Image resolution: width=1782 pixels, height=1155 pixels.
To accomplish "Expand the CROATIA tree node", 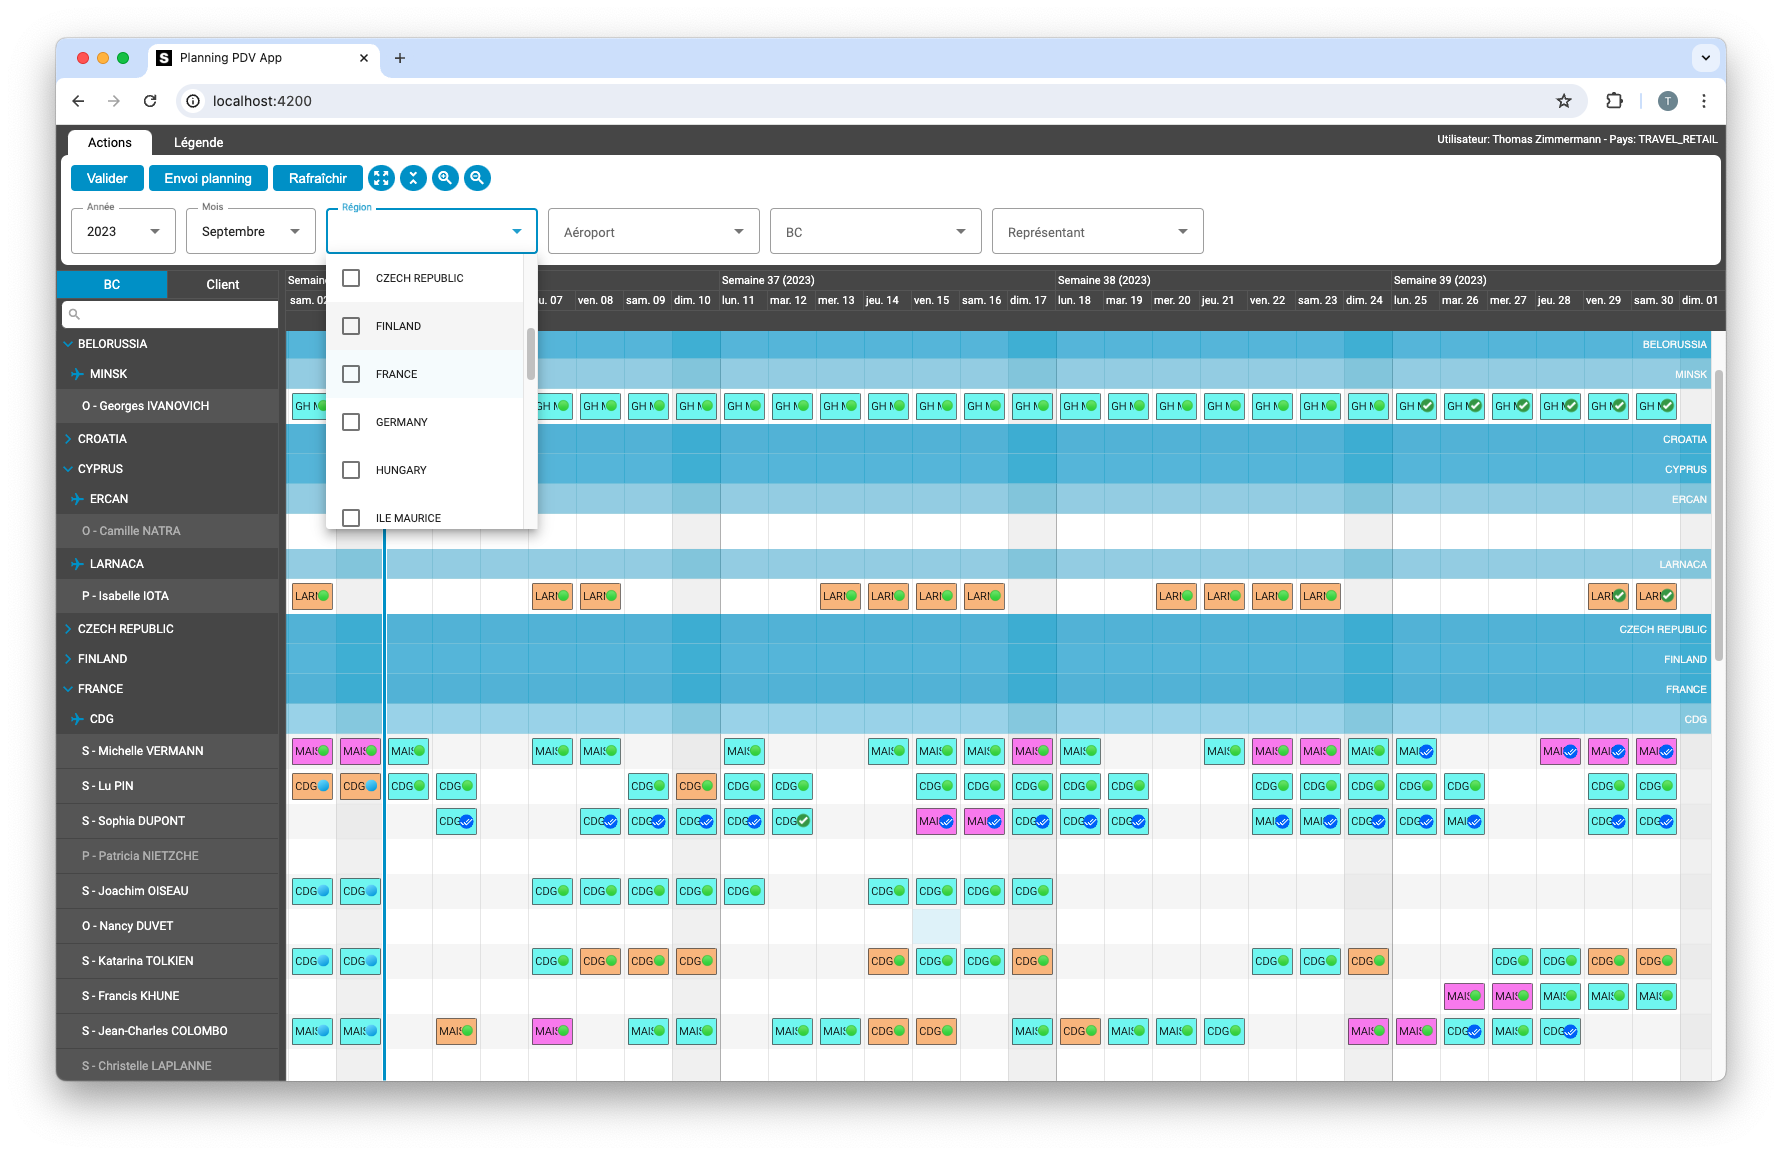I will [x=68, y=438].
